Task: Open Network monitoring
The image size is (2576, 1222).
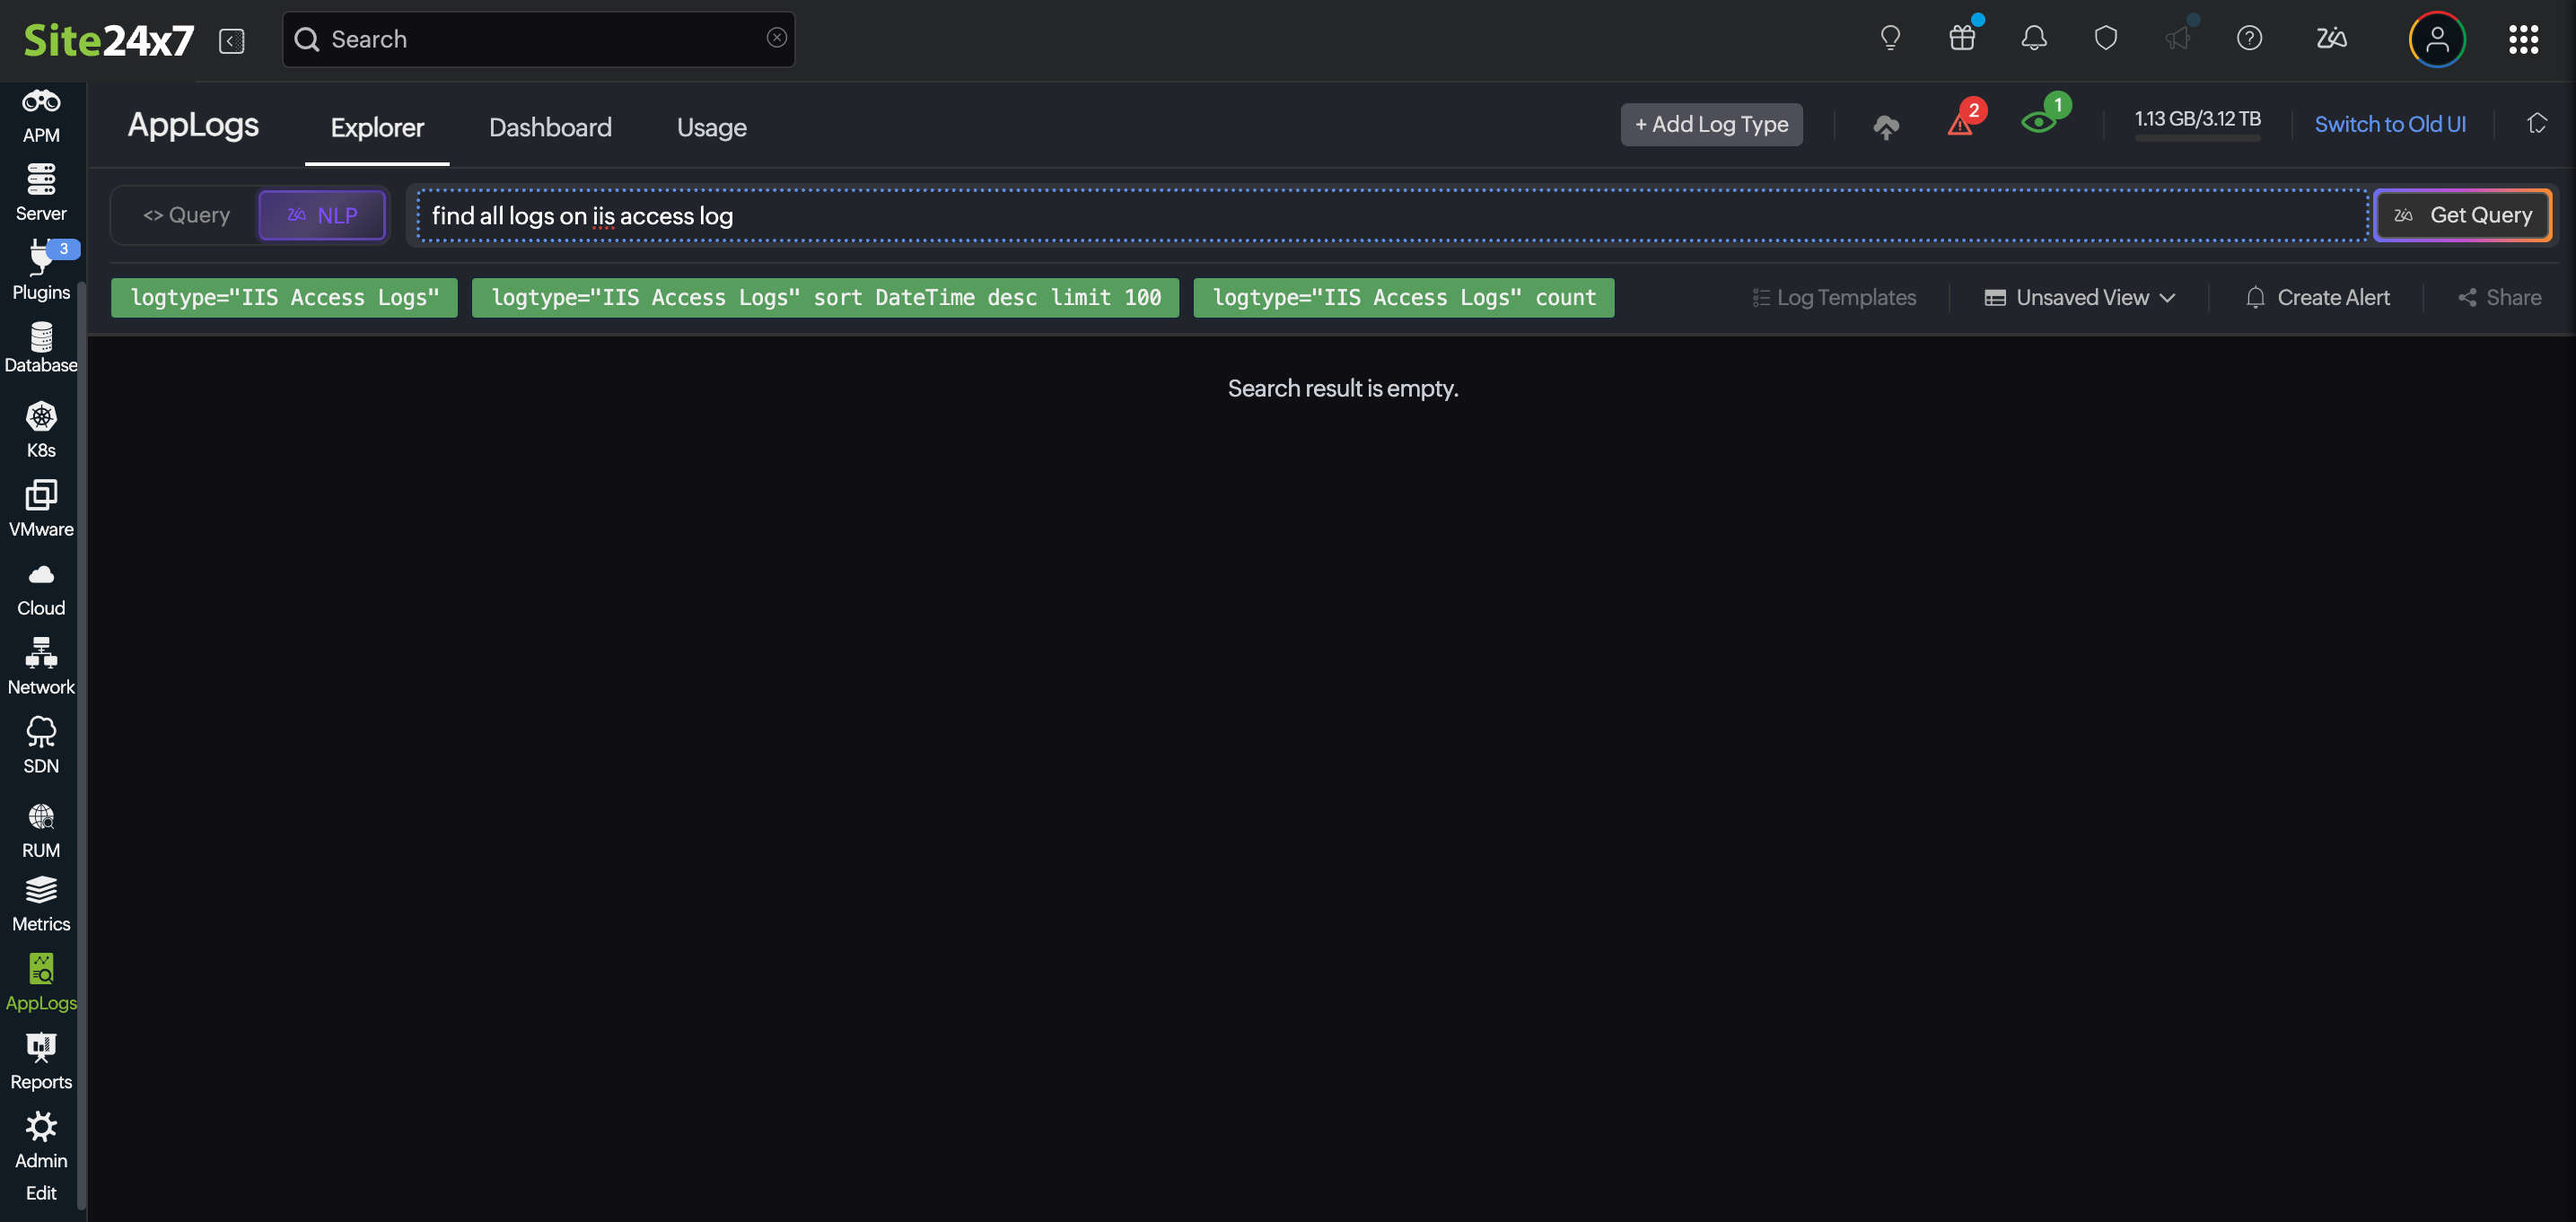Action: click(x=41, y=667)
